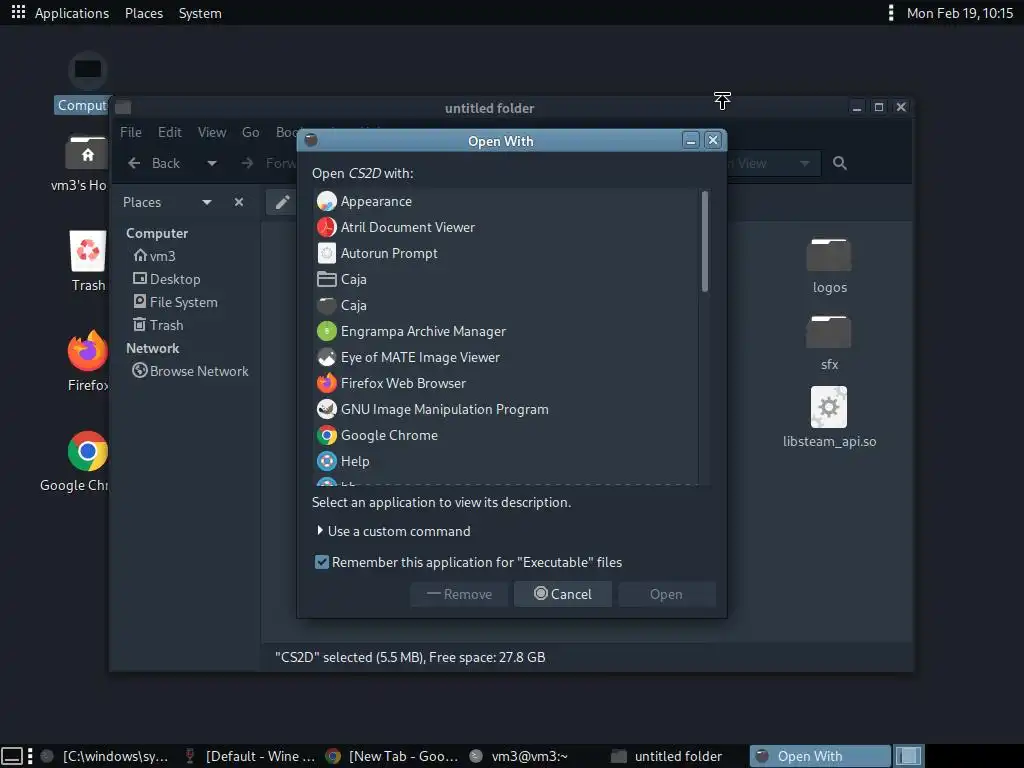Open Places menu in top panel

point(144,13)
